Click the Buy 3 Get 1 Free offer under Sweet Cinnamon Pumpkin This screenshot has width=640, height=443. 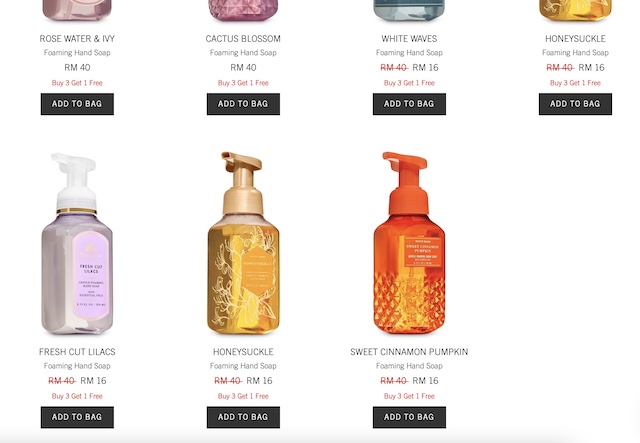(409, 396)
